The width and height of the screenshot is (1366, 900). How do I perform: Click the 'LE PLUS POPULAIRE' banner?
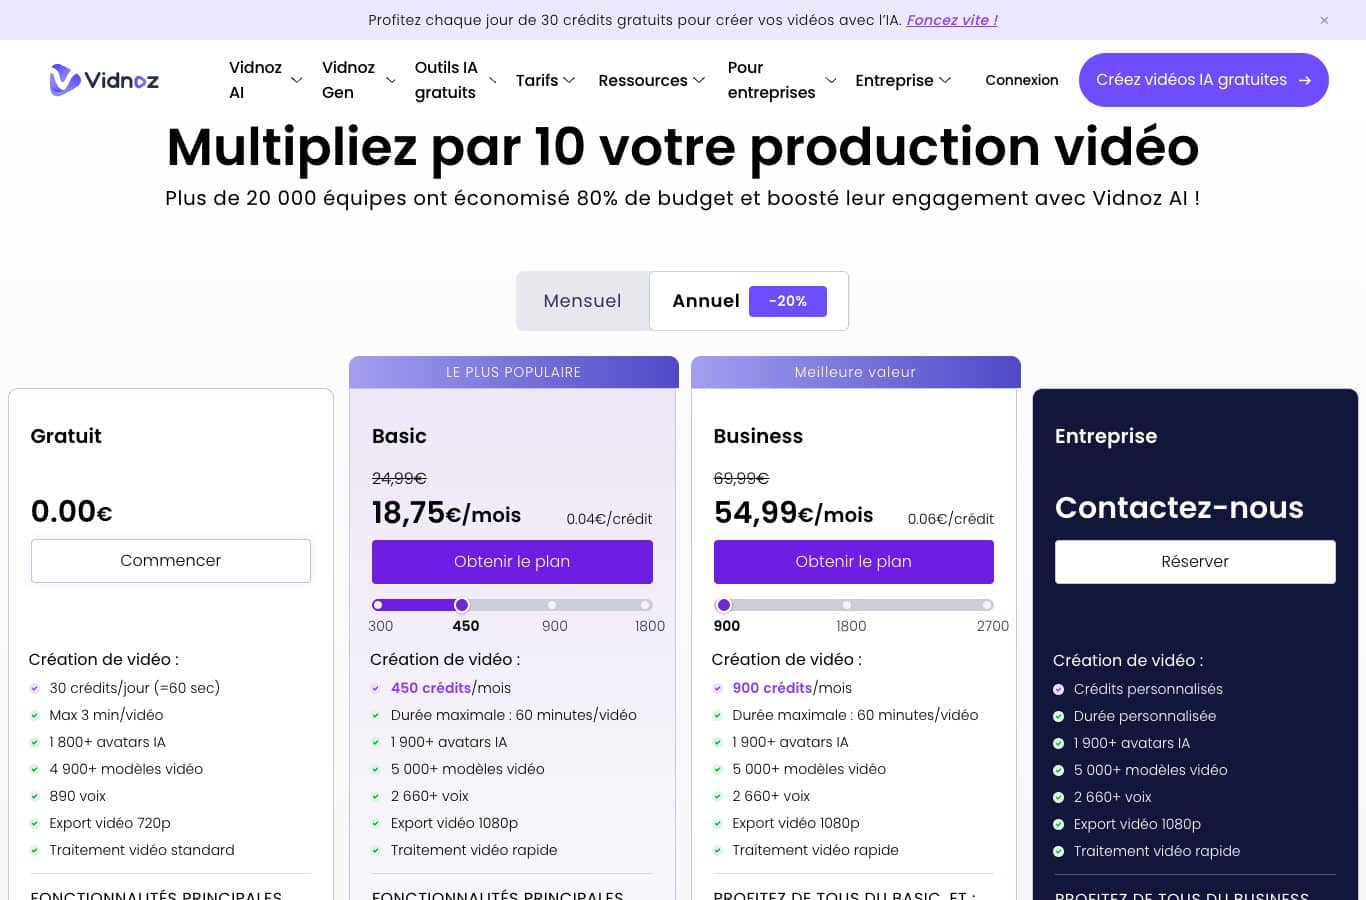513,372
